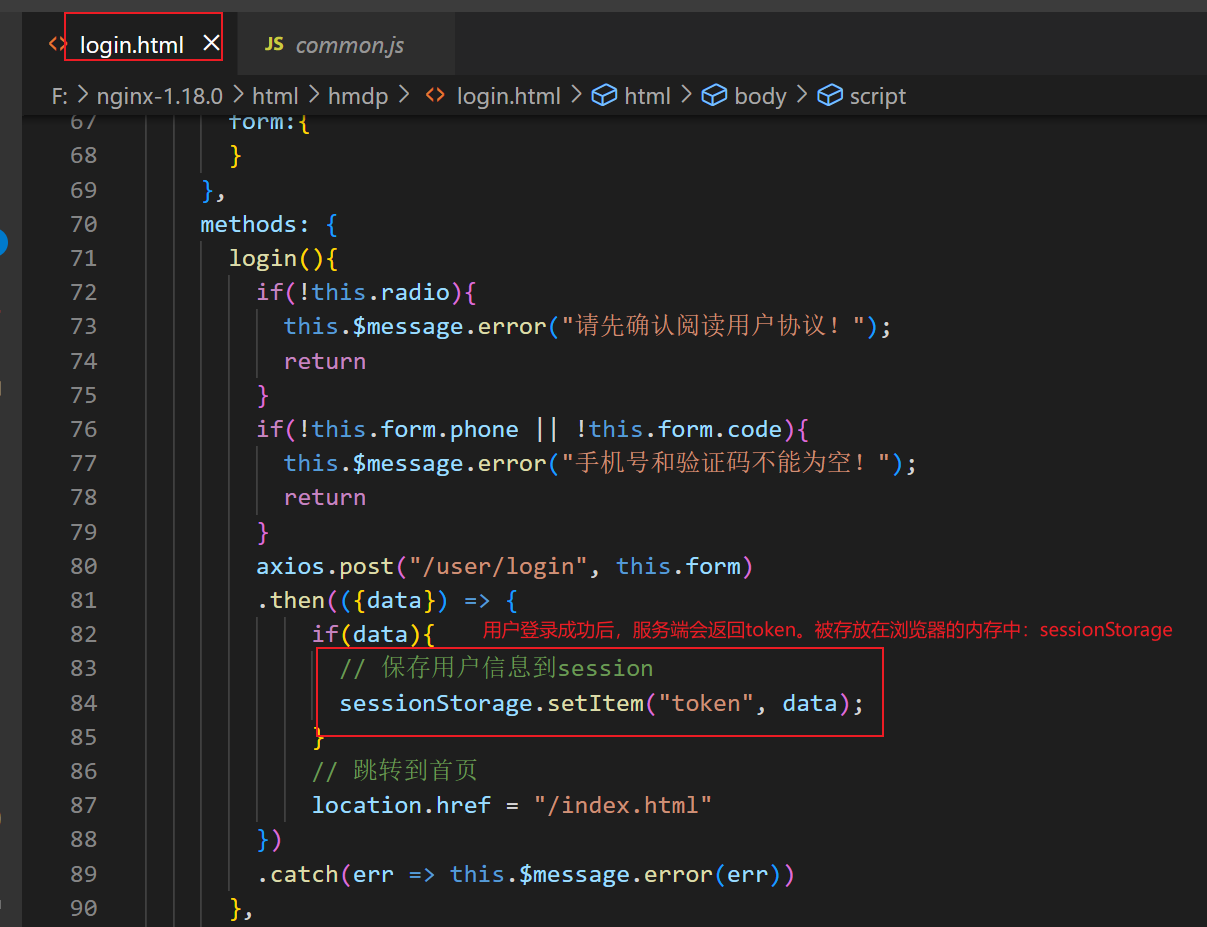Open the hmdp breadcrumb folder
This screenshot has width=1207, height=927.
click(x=359, y=96)
